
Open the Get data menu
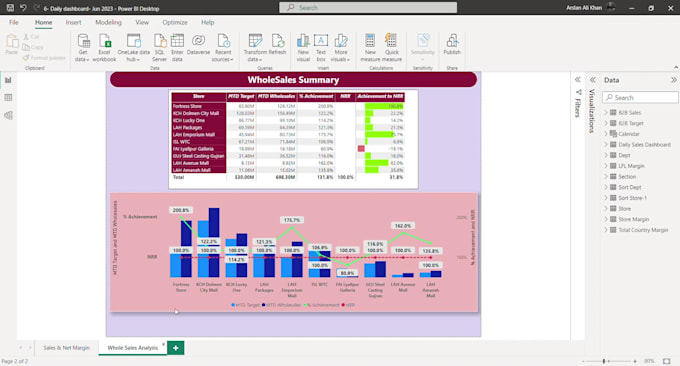pyautogui.click(x=82, y=48)
